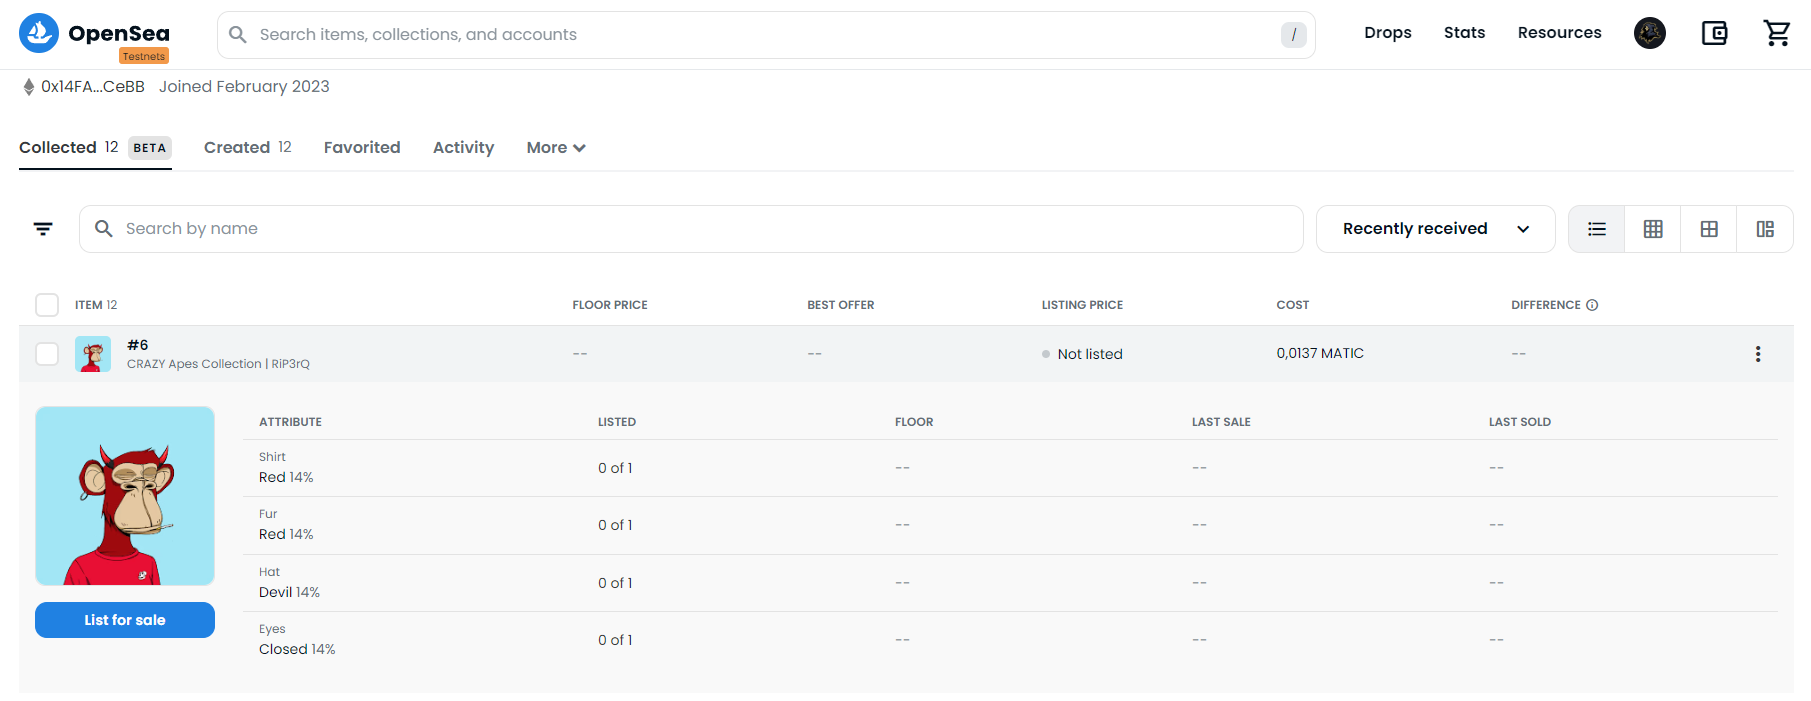The width and height of the screenshot is (1811, 701).
Task: Click the Joined February 2023 text
Action: (244, 87)
